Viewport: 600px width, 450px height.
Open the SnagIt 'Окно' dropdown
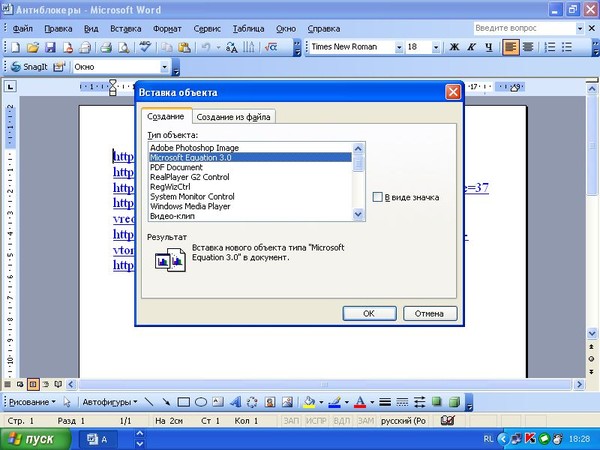click(164, 67)
